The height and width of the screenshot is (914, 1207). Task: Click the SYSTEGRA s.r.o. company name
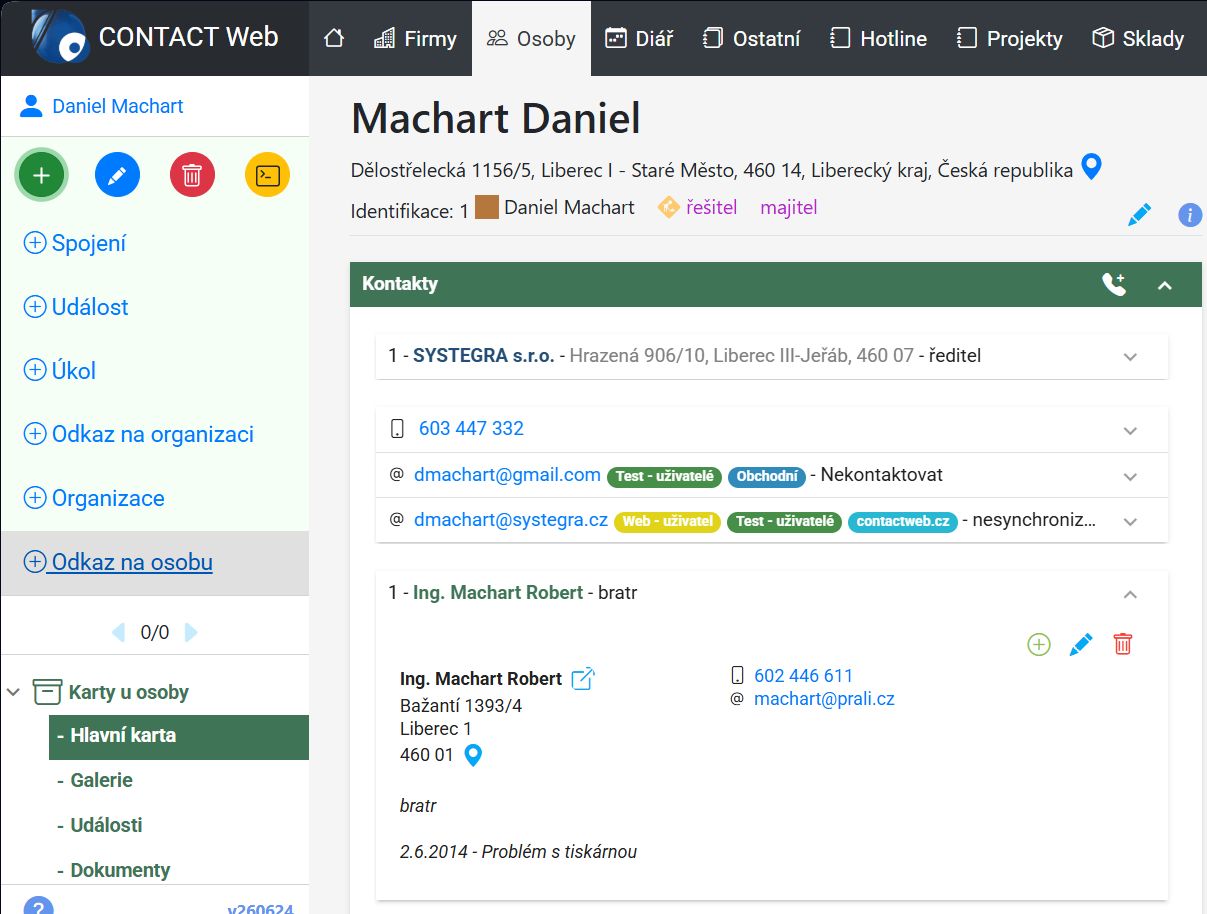click(x=483, y=355)
